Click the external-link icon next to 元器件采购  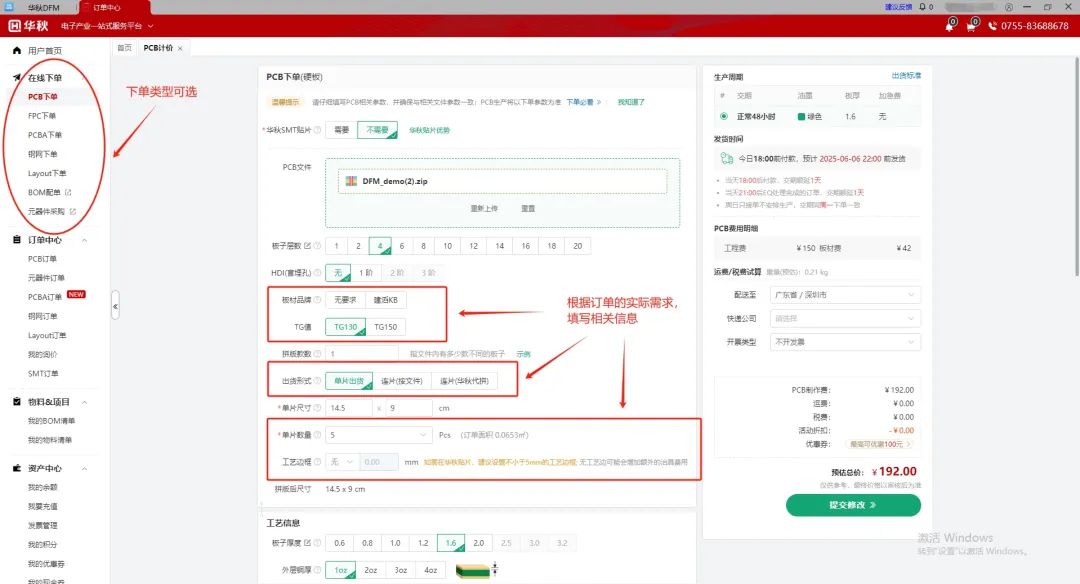(72, 211)
